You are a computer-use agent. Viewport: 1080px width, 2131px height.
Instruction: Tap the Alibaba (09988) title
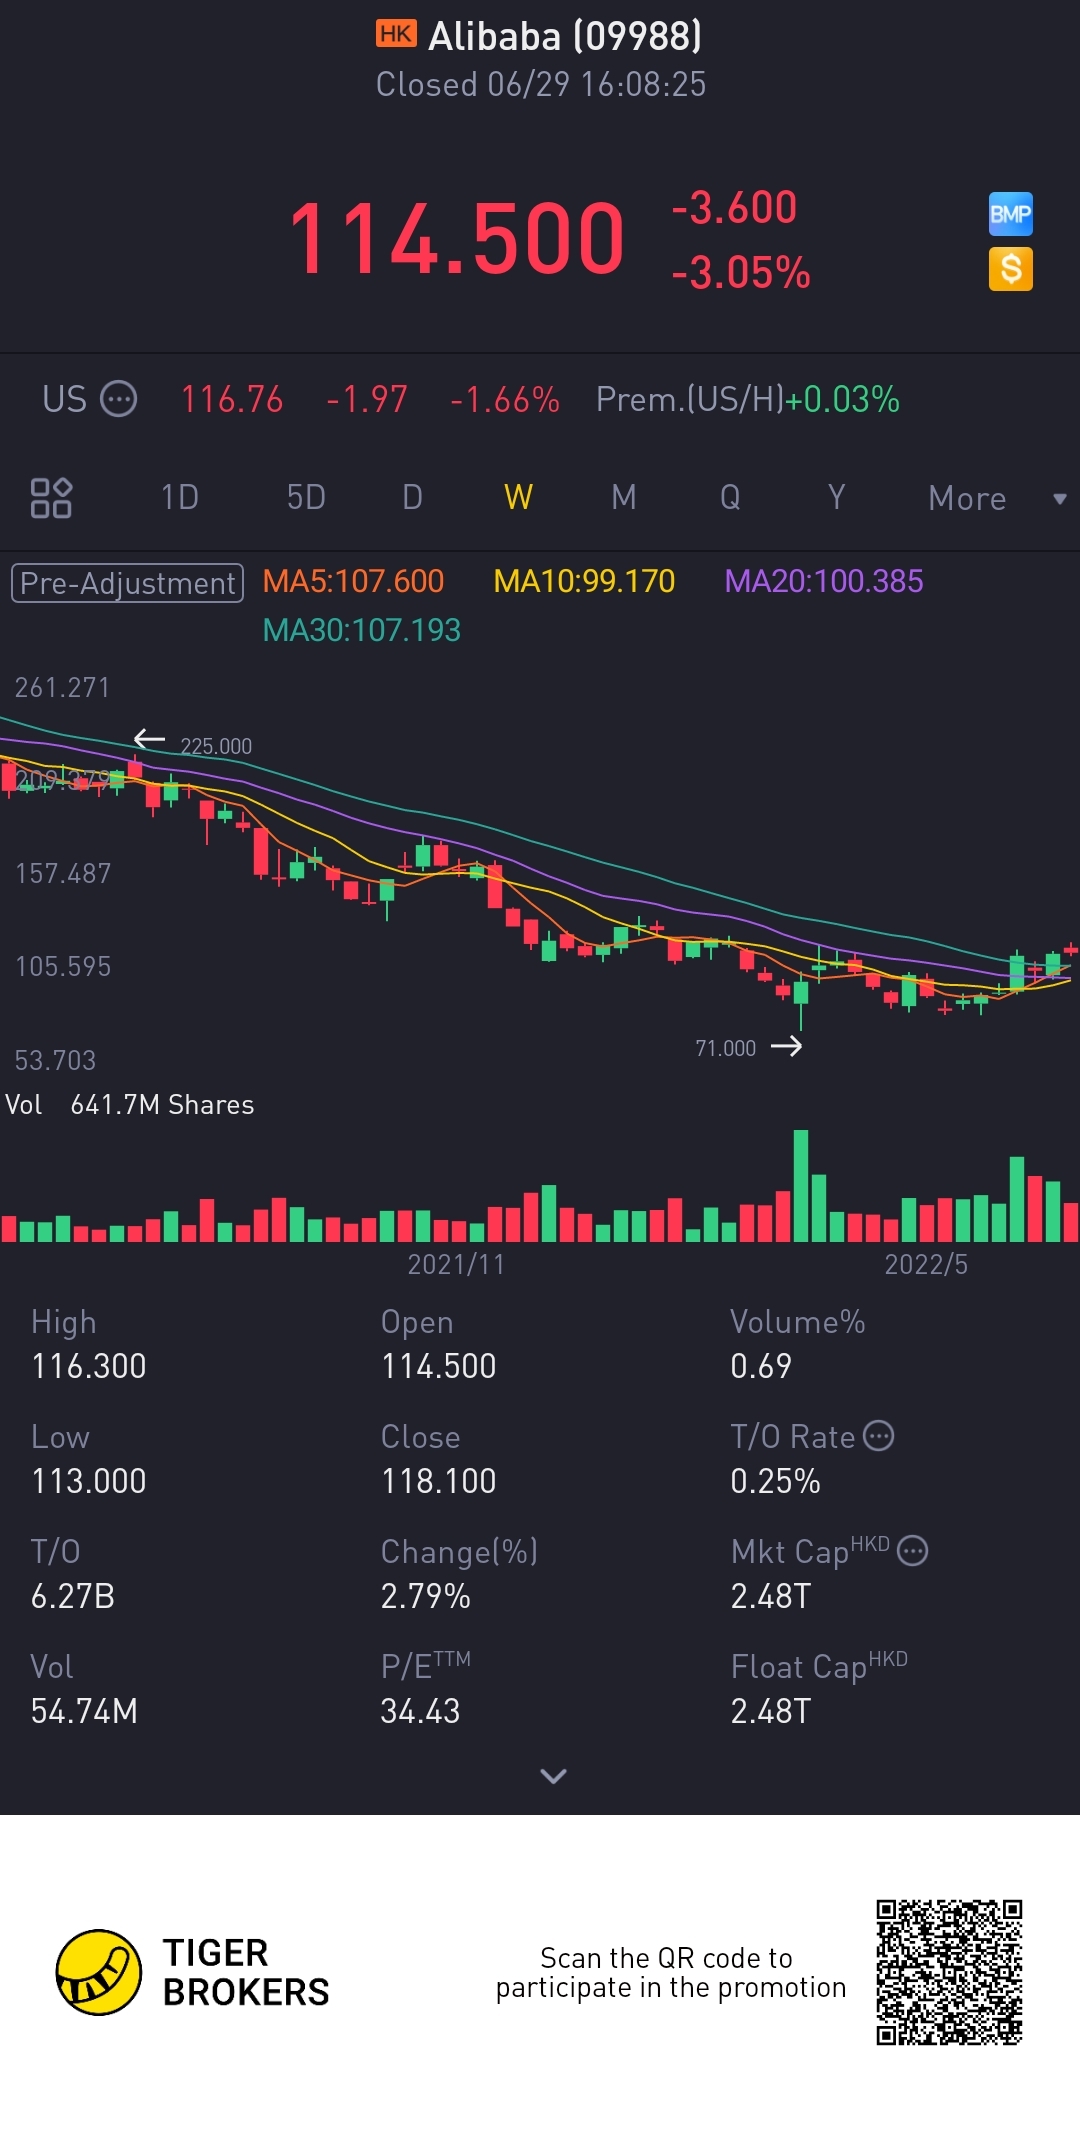pyautogui.click(x=565, y=36)
